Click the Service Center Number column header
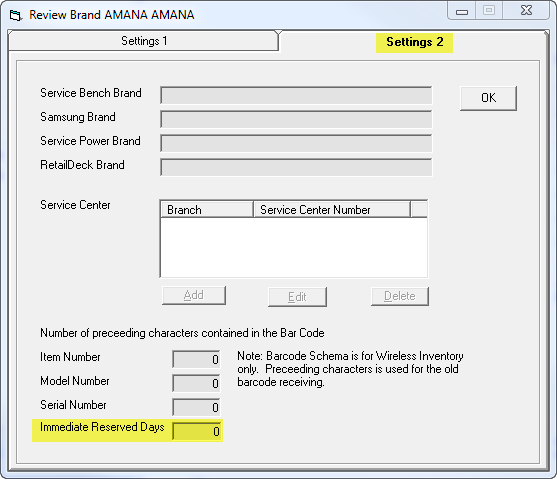The height and width of the screenshot is (479, 557). pyautogui.click(x=332, y=210)
